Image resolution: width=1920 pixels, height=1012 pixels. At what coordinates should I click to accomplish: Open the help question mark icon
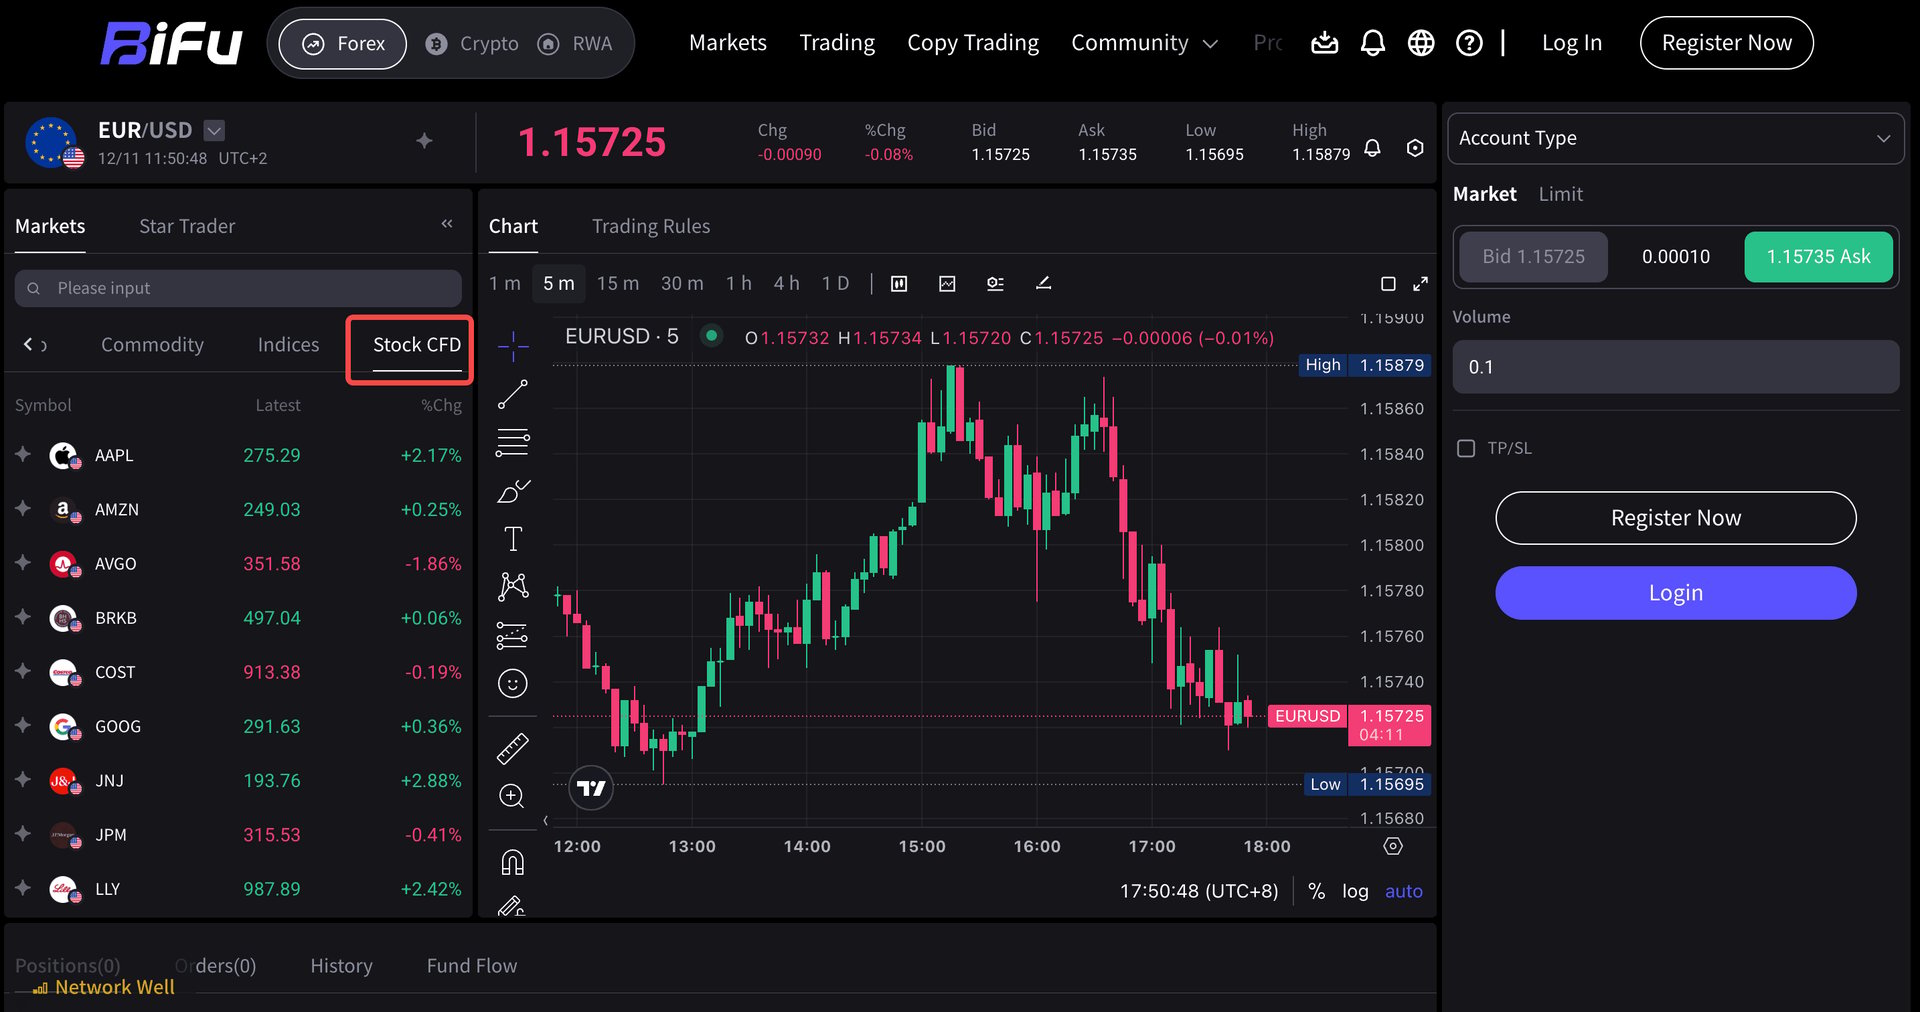(1469, 43)
